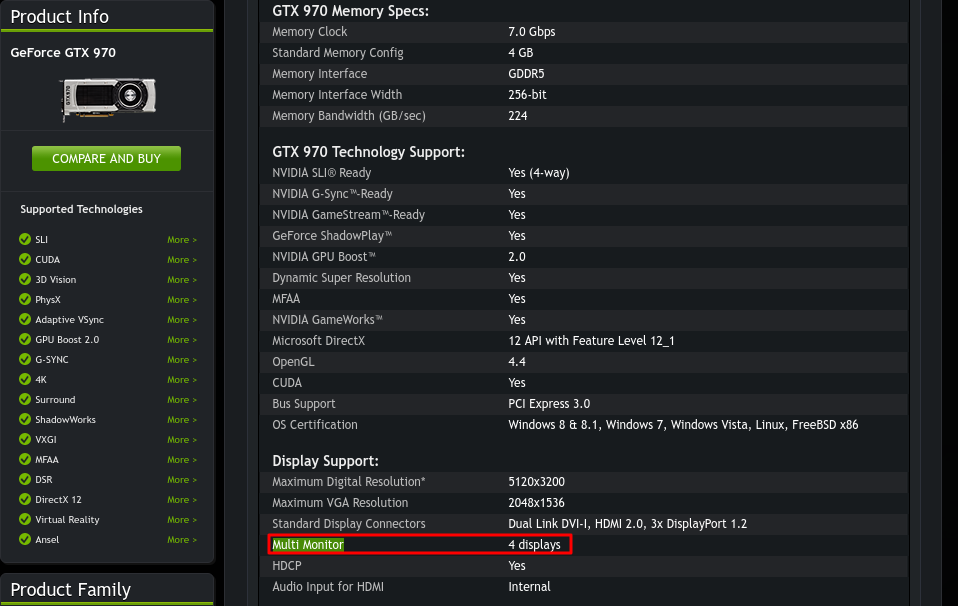Image resolution: width=958 pixels, height=606 pixels.
Task: Click the 'NVIDIA G-Sync-Ready' row label
Action: [332, 194]
